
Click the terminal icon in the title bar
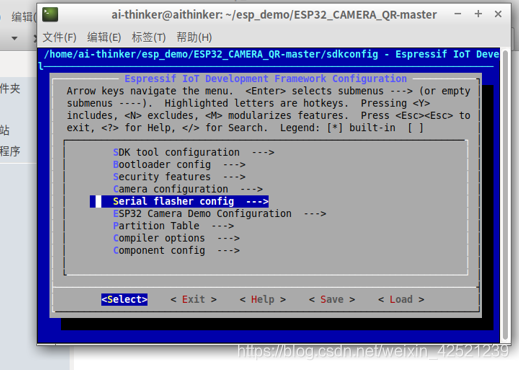pyautogui.click(x=50, y=15)
